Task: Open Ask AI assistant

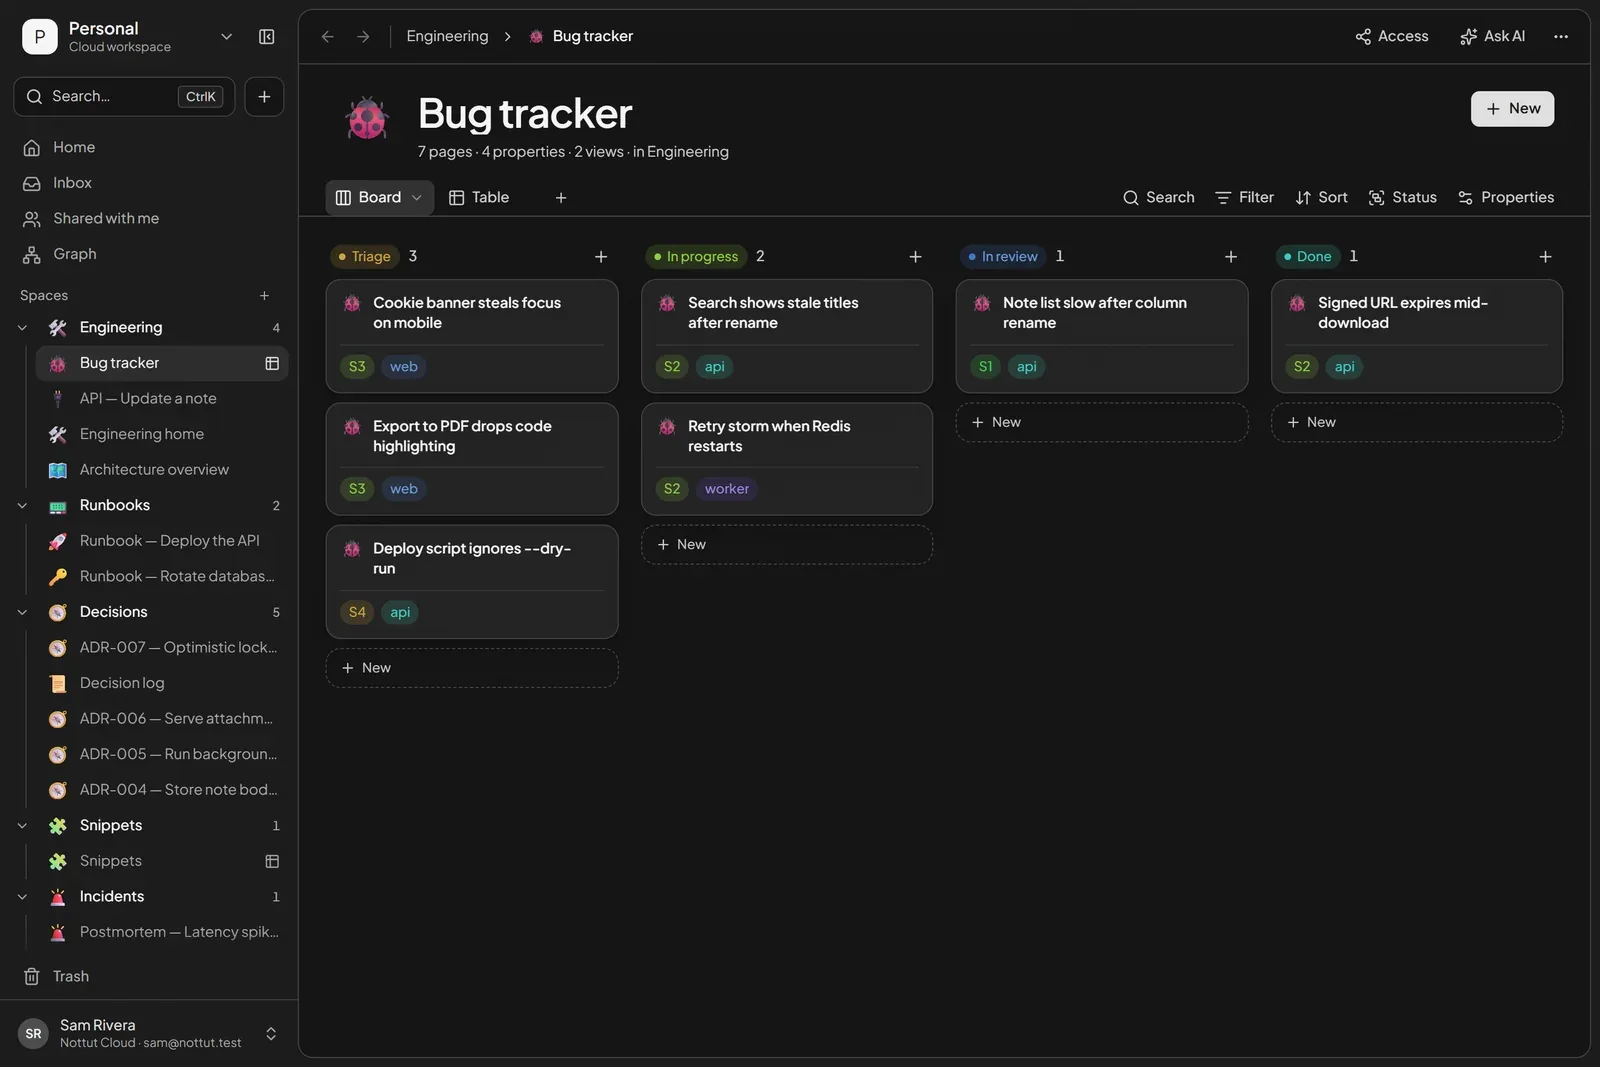Action: 1492,37
